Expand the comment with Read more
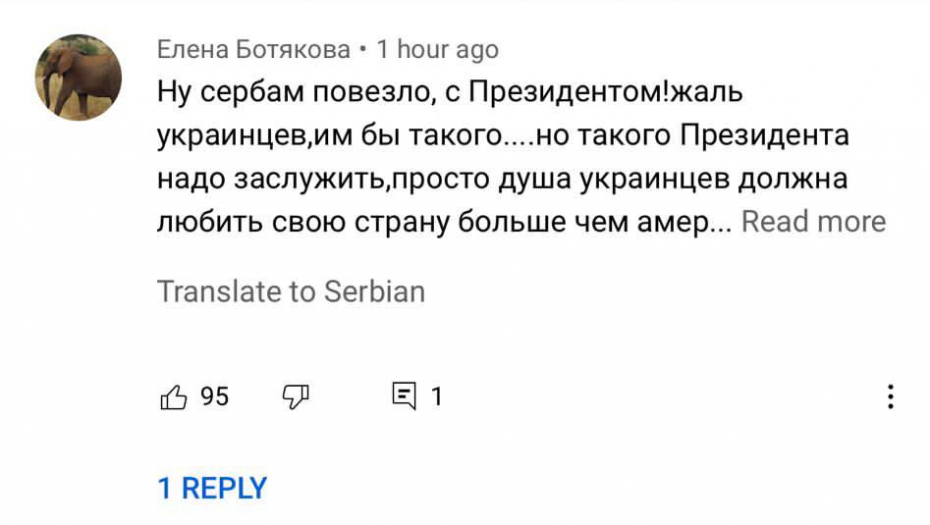Screen dimensions: 930x525 pos(813,221)
